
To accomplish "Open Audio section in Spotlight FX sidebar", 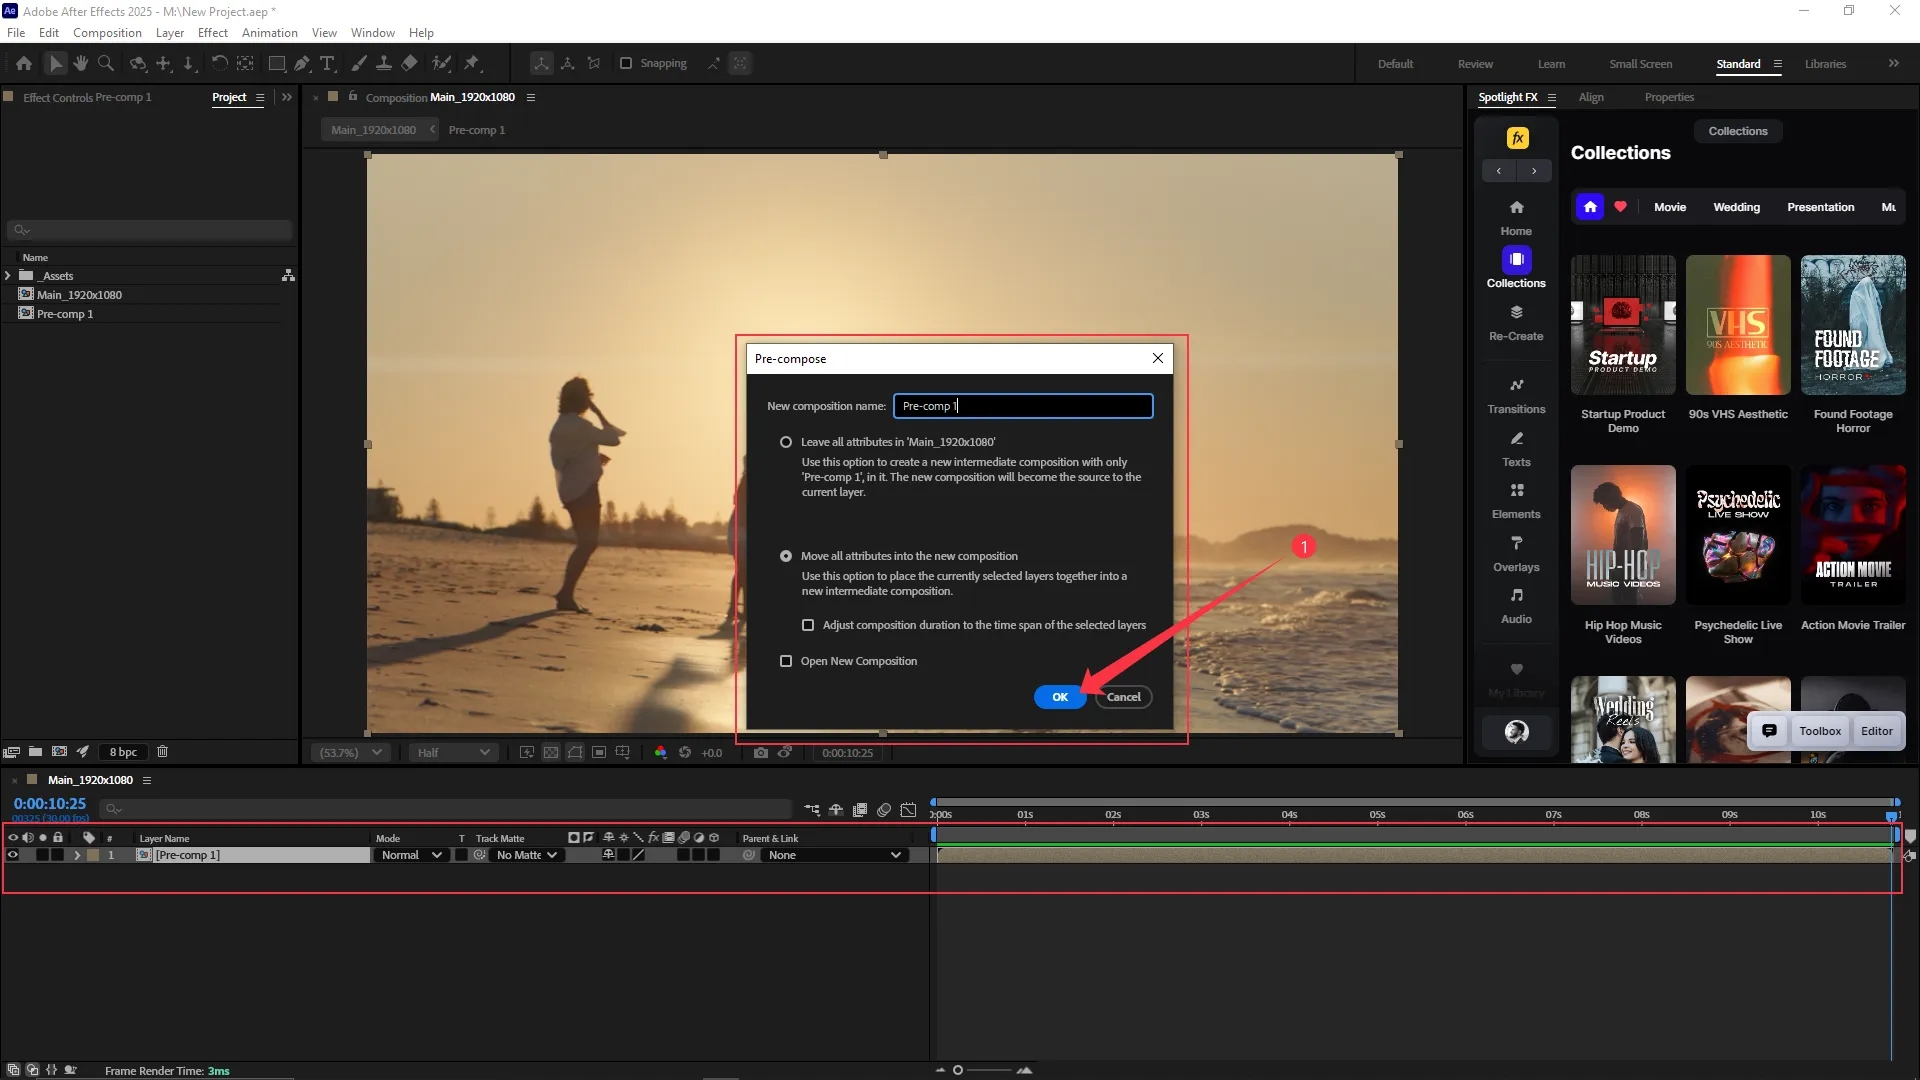I will pyautogui.click(x=1516, y=606).
